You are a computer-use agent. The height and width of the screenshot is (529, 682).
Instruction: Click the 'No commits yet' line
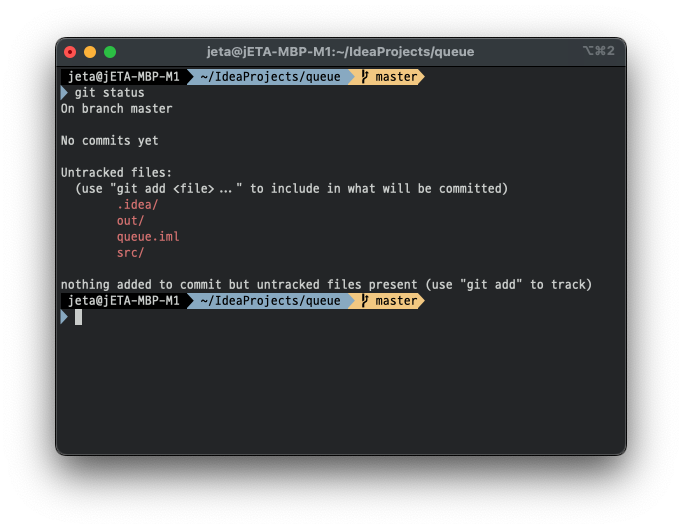pyautogui.click(x=110, y=141)
